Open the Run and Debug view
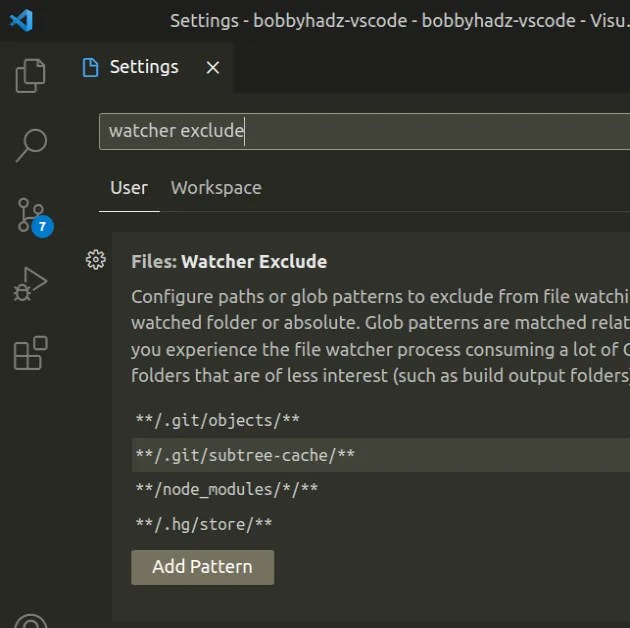 [x=31, y=284]
